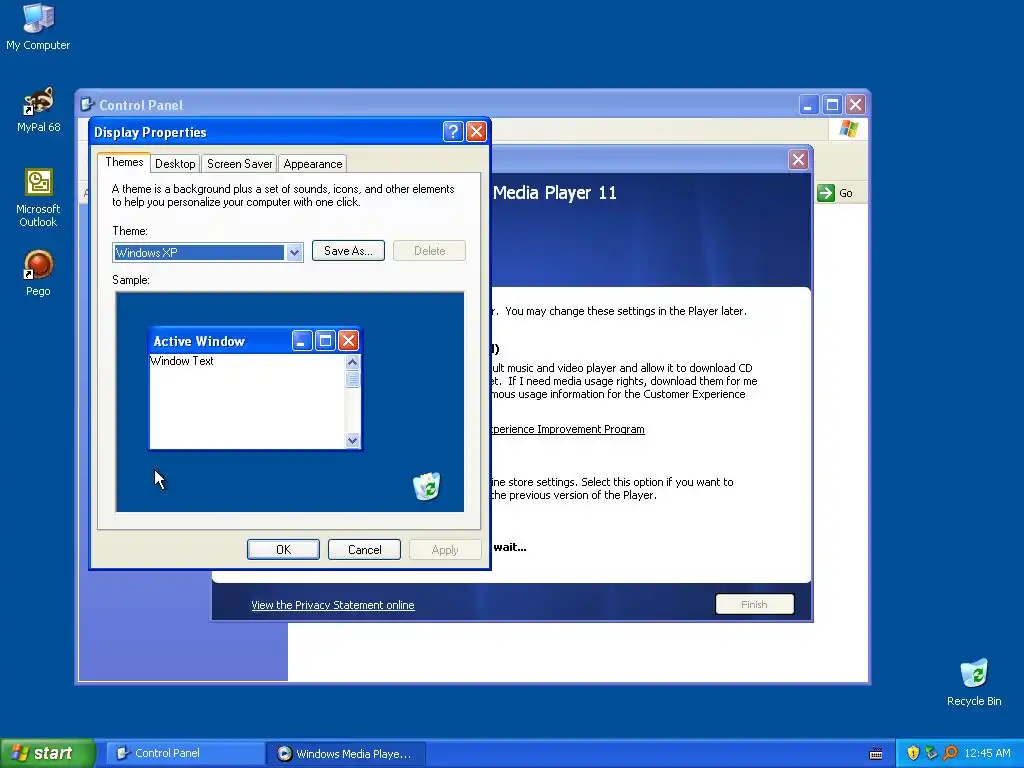Close the Control Panel window
Image resolution: width=1024 pixels, height=768 pixels.
(856, 104)
